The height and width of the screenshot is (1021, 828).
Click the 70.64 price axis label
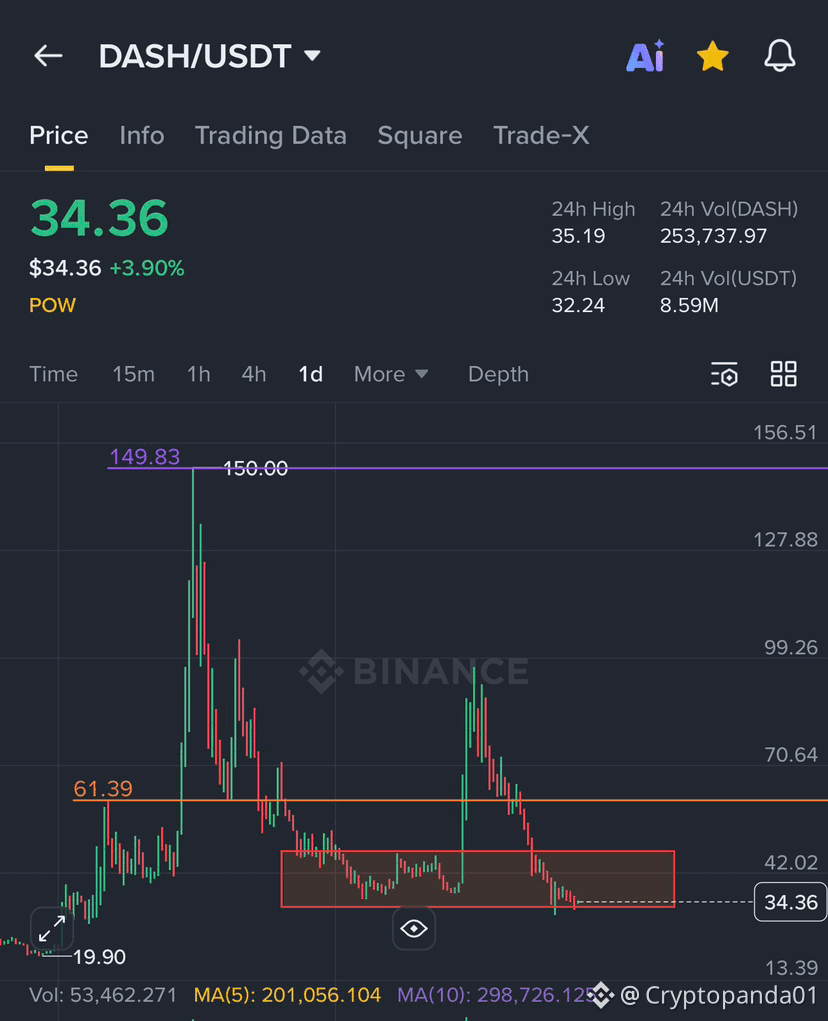click(791, 755)
